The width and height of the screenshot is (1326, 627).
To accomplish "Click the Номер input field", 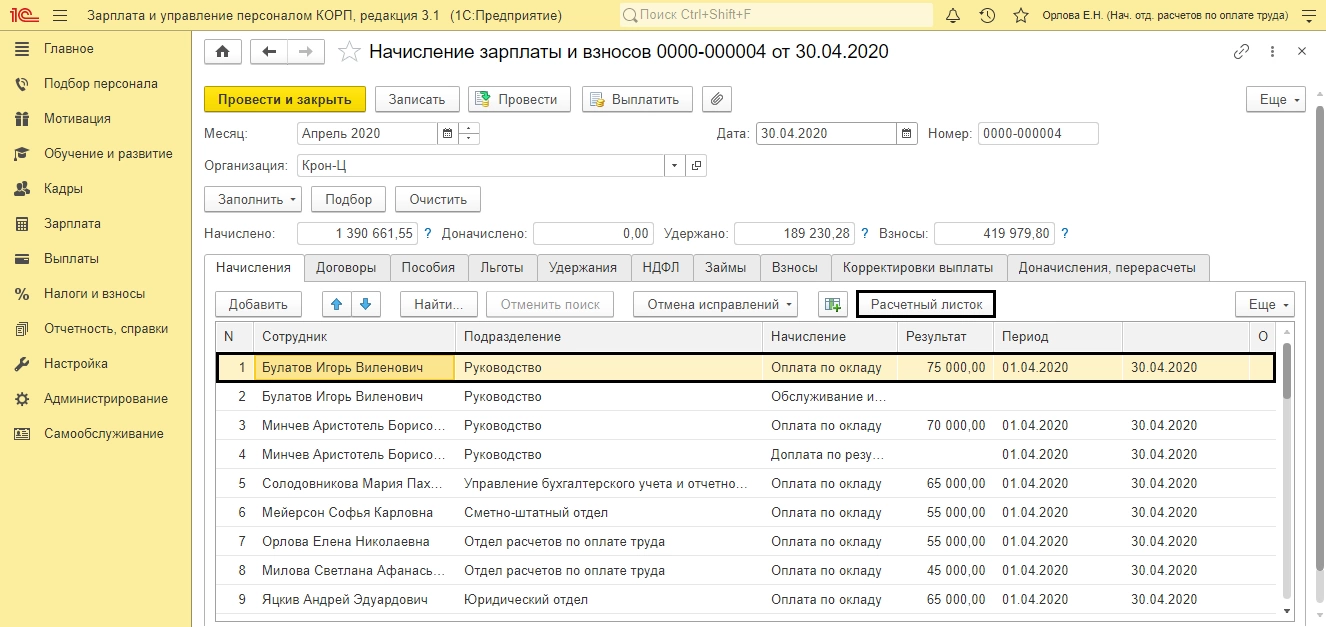I will tap(1037, 133).
